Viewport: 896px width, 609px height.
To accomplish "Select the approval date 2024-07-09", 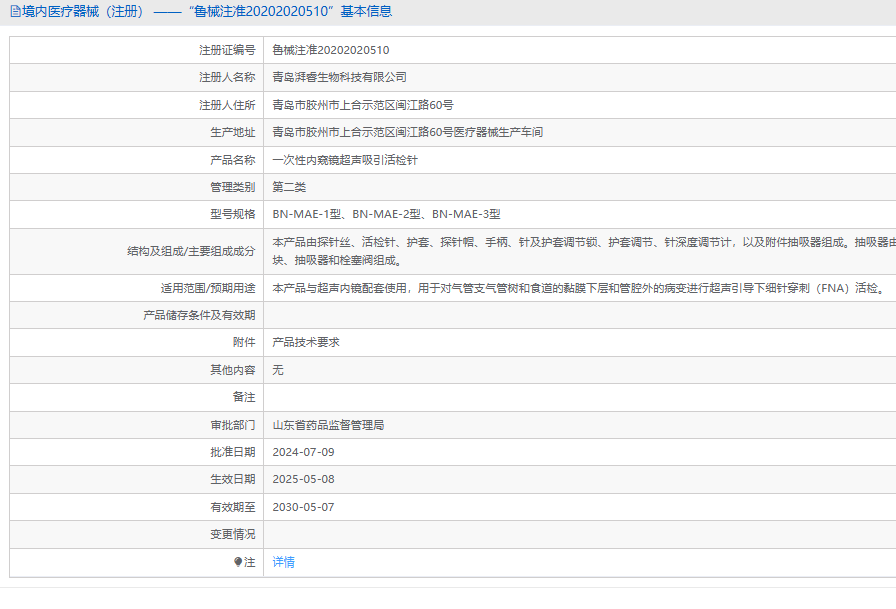I will 303,452.
